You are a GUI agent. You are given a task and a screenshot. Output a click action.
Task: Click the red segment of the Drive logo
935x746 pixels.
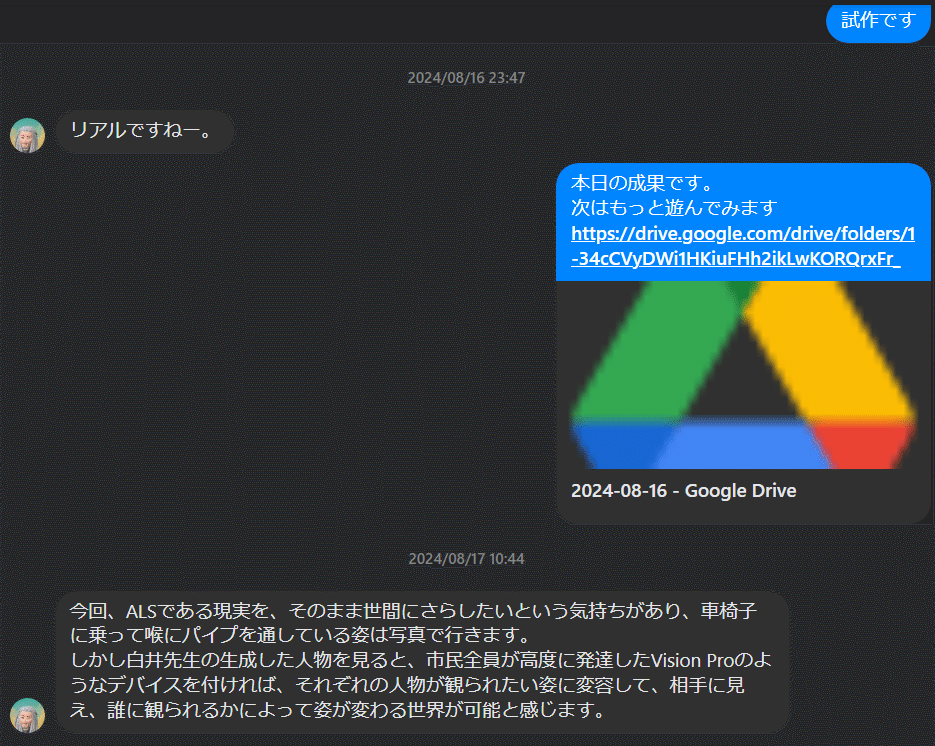pyautogui.click(x=865, y=445)
